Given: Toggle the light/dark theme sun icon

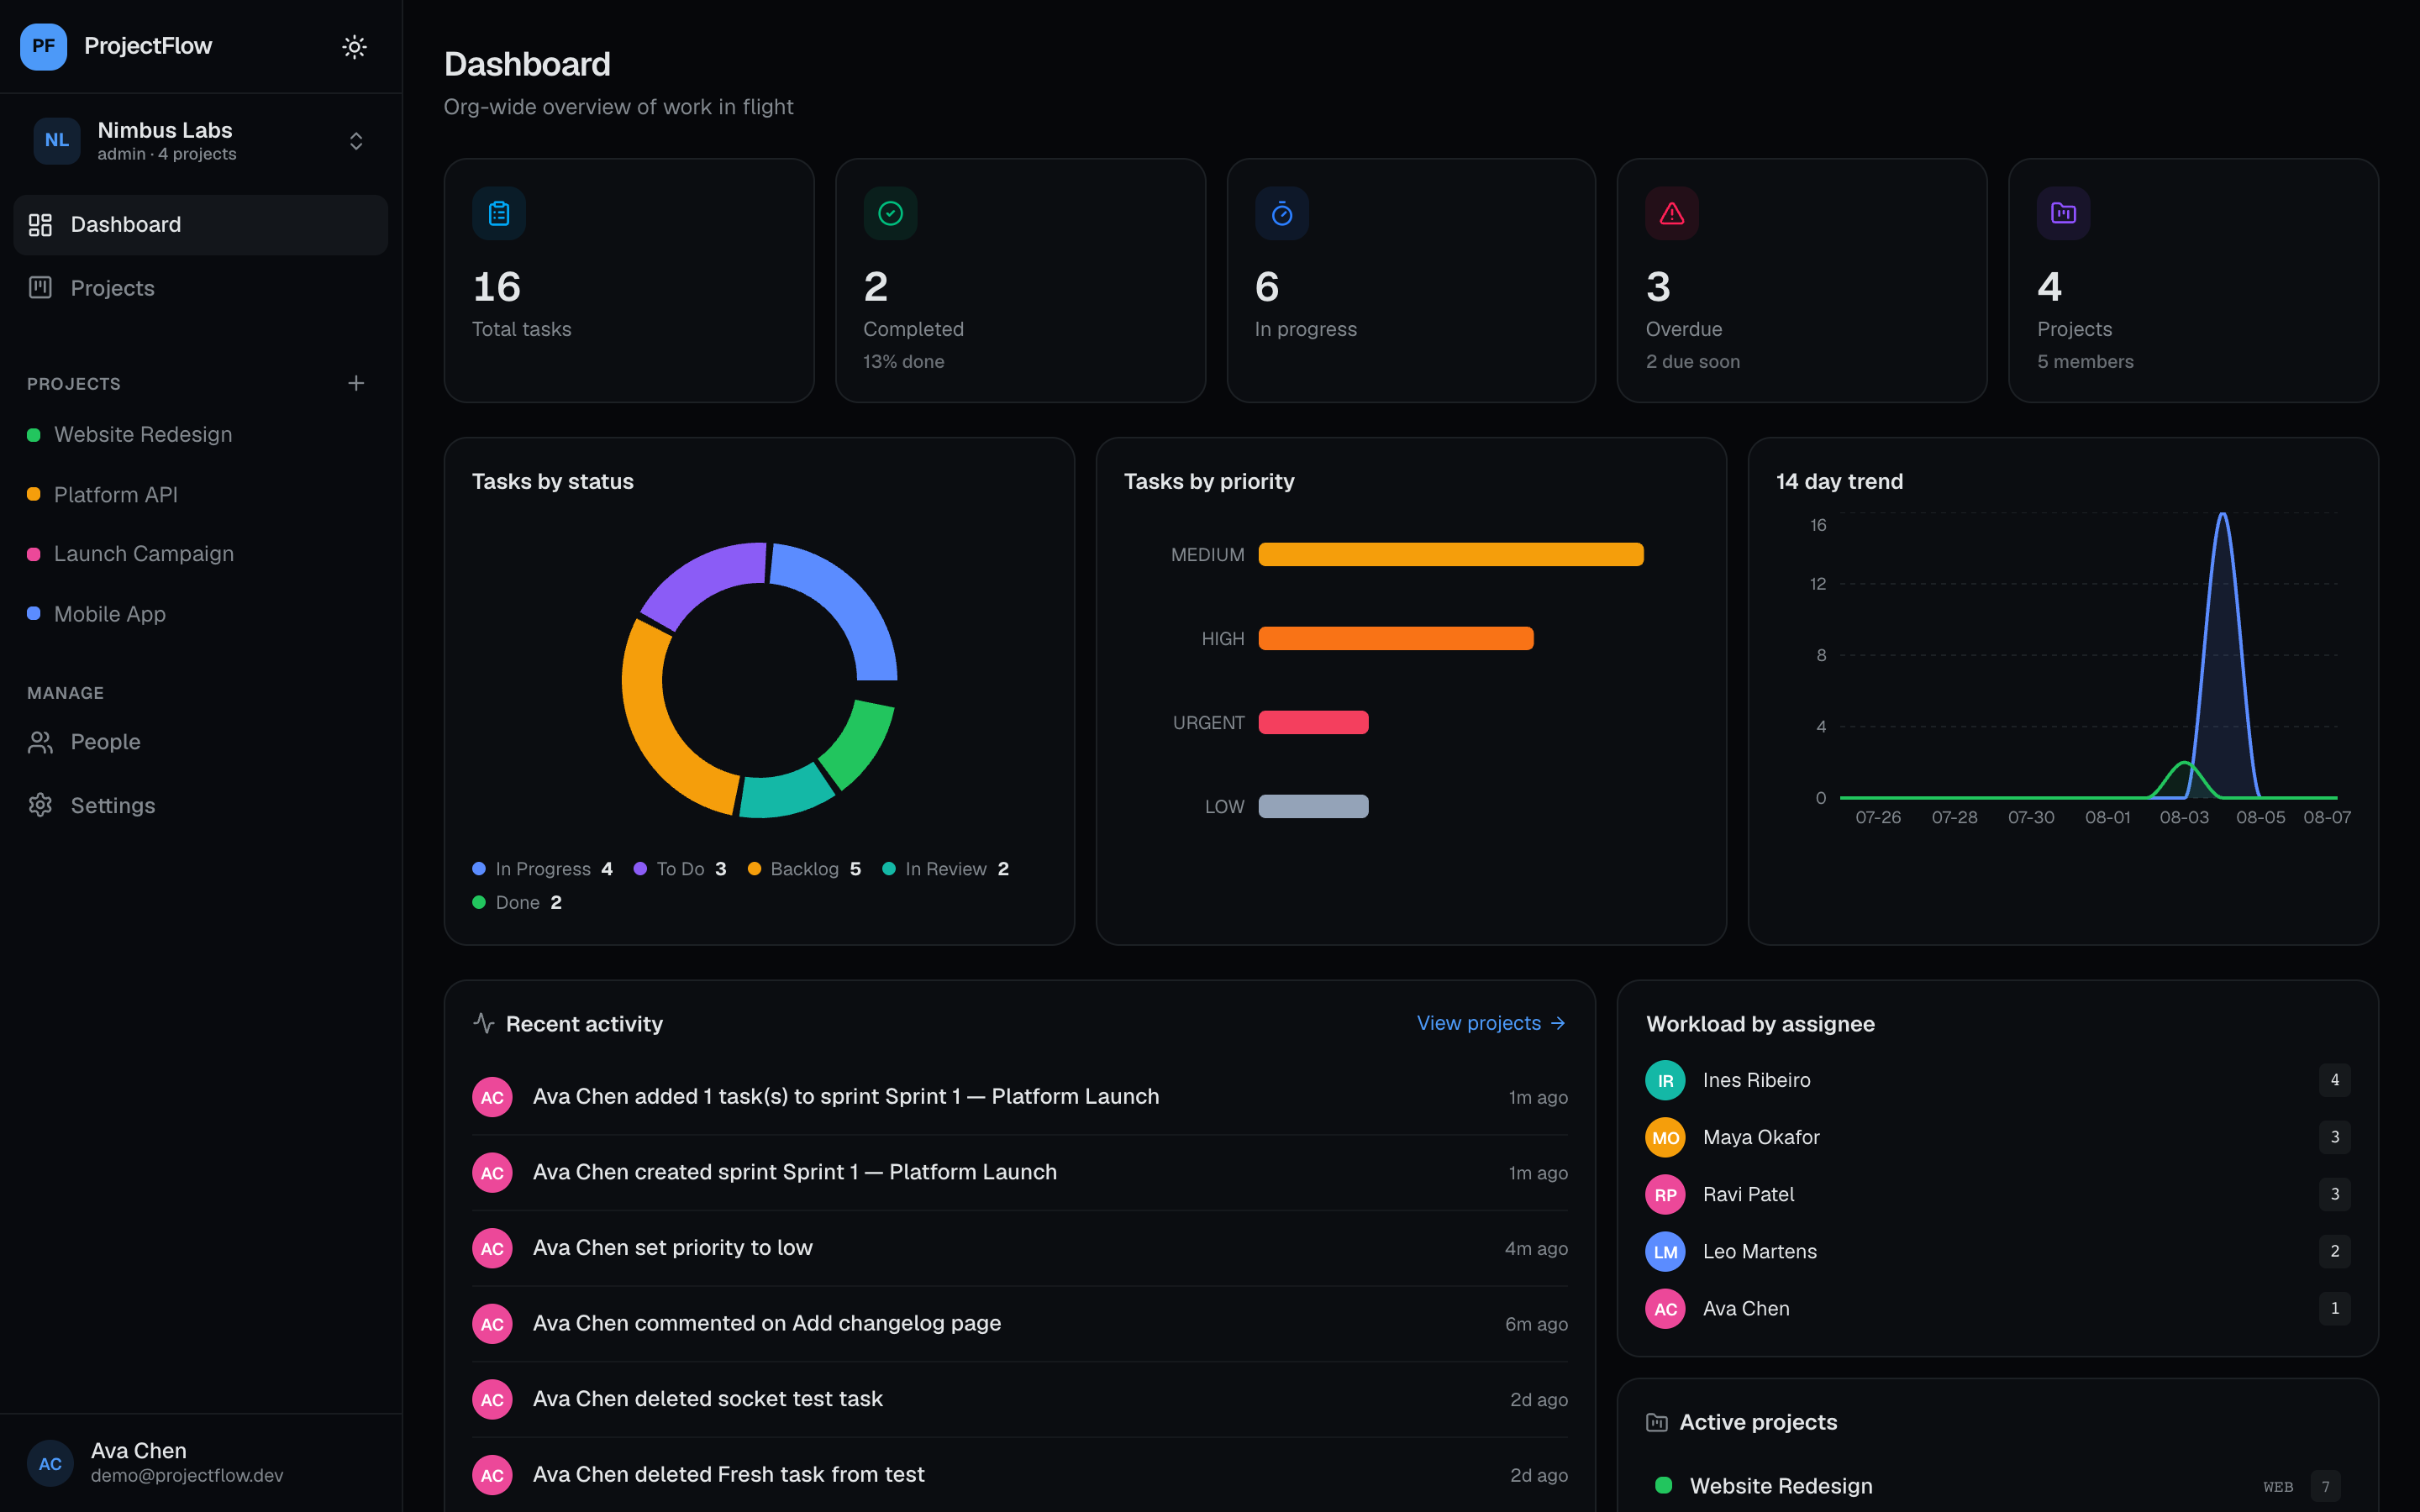Looking at the screenshot, I should (x=354, y=46).
